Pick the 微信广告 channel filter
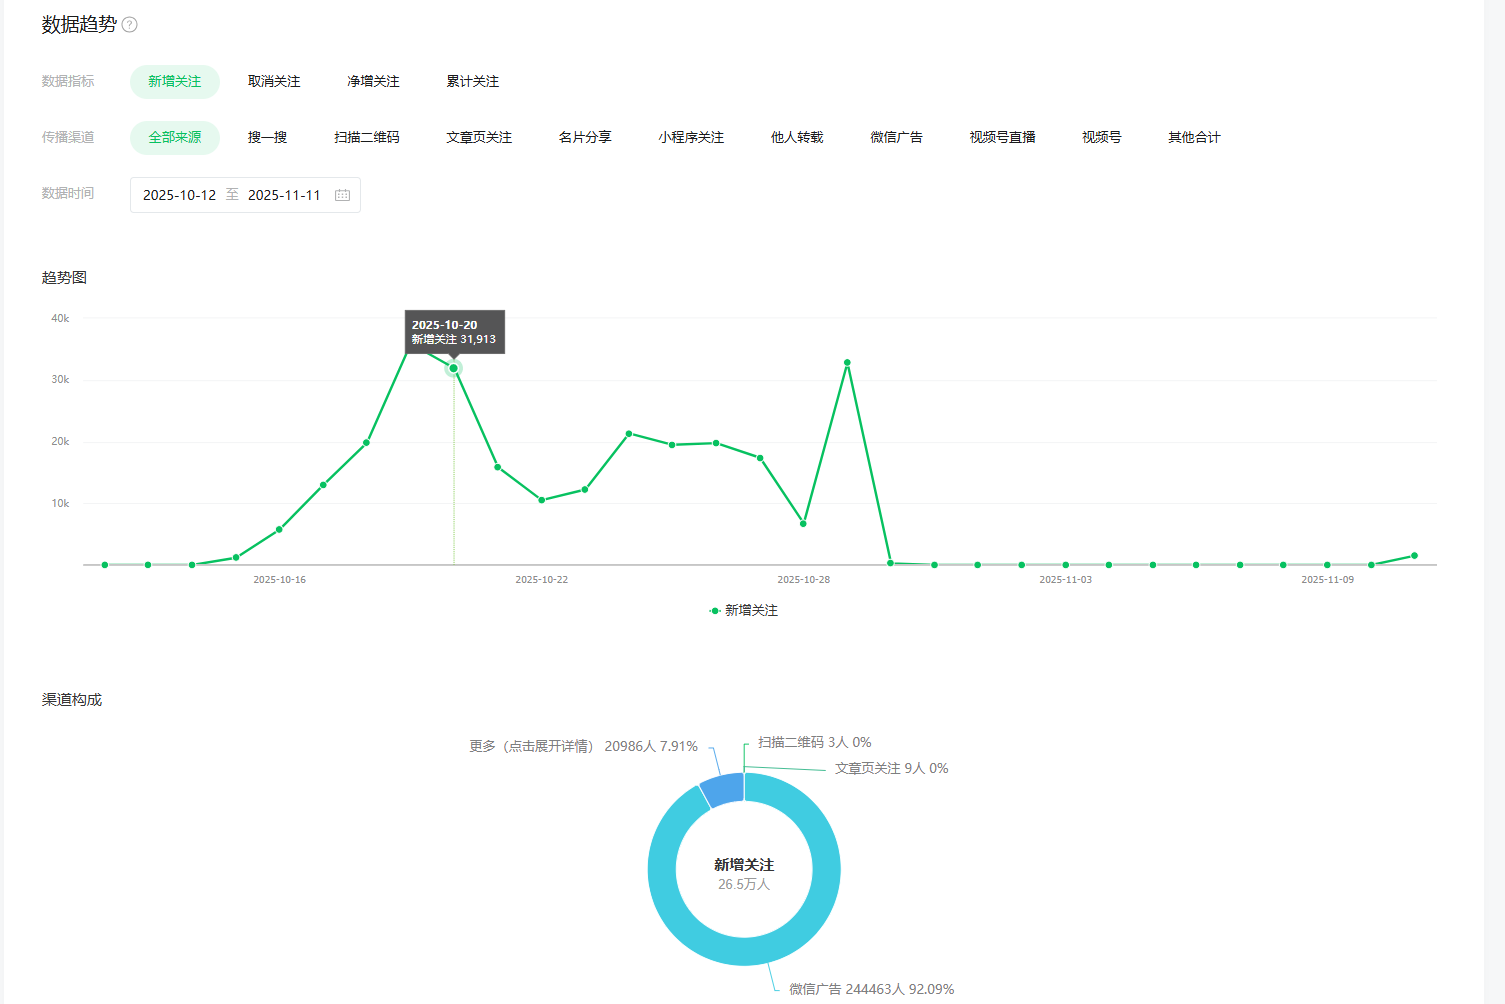This screenshot has width=1505, height=1004. [x=896, y=138]
